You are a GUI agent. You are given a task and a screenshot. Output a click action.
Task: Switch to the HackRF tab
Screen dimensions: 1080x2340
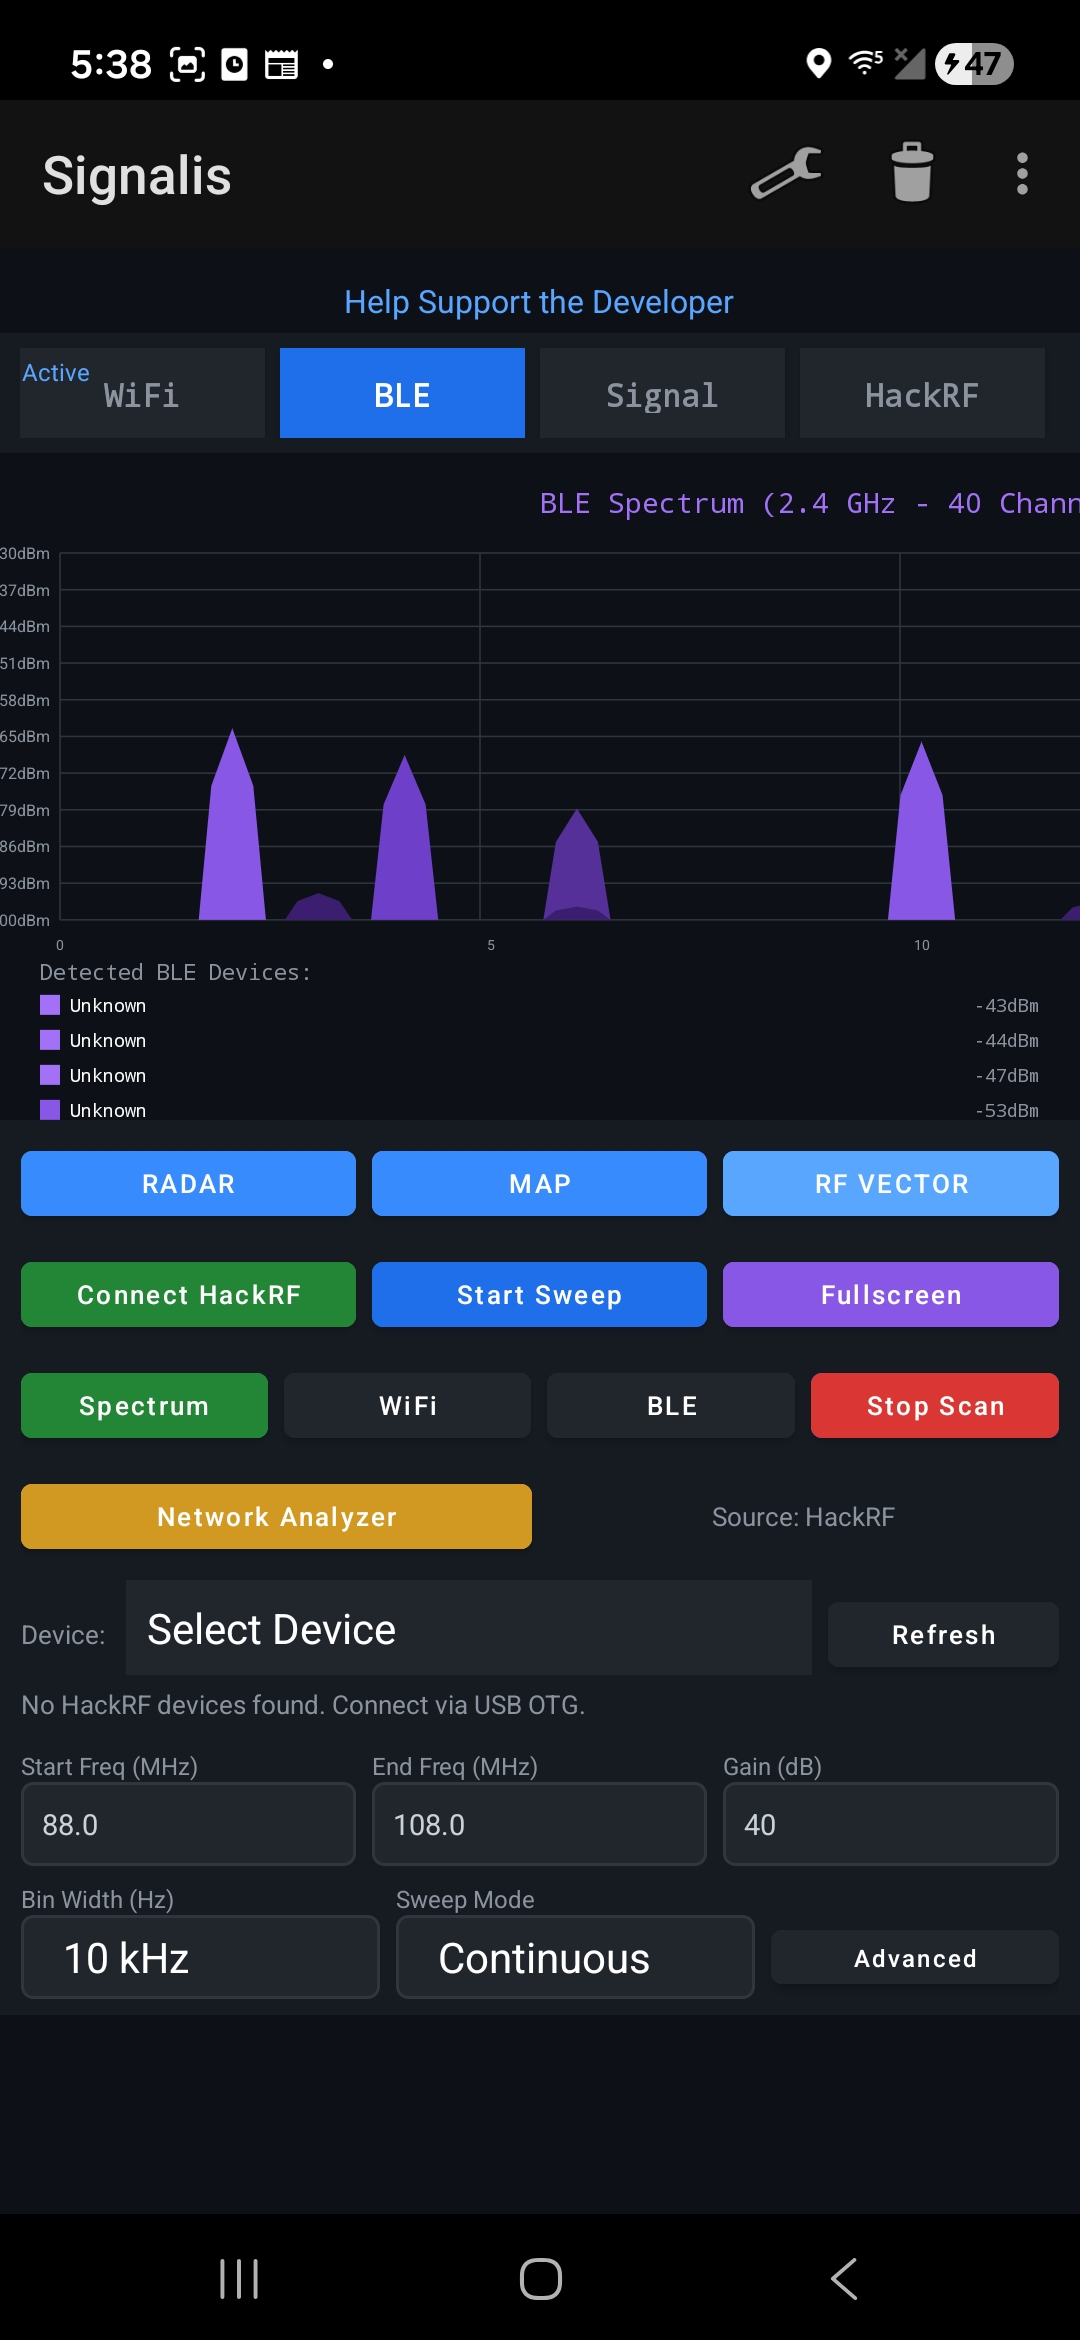pyautogui.click(x=922, y=393)
